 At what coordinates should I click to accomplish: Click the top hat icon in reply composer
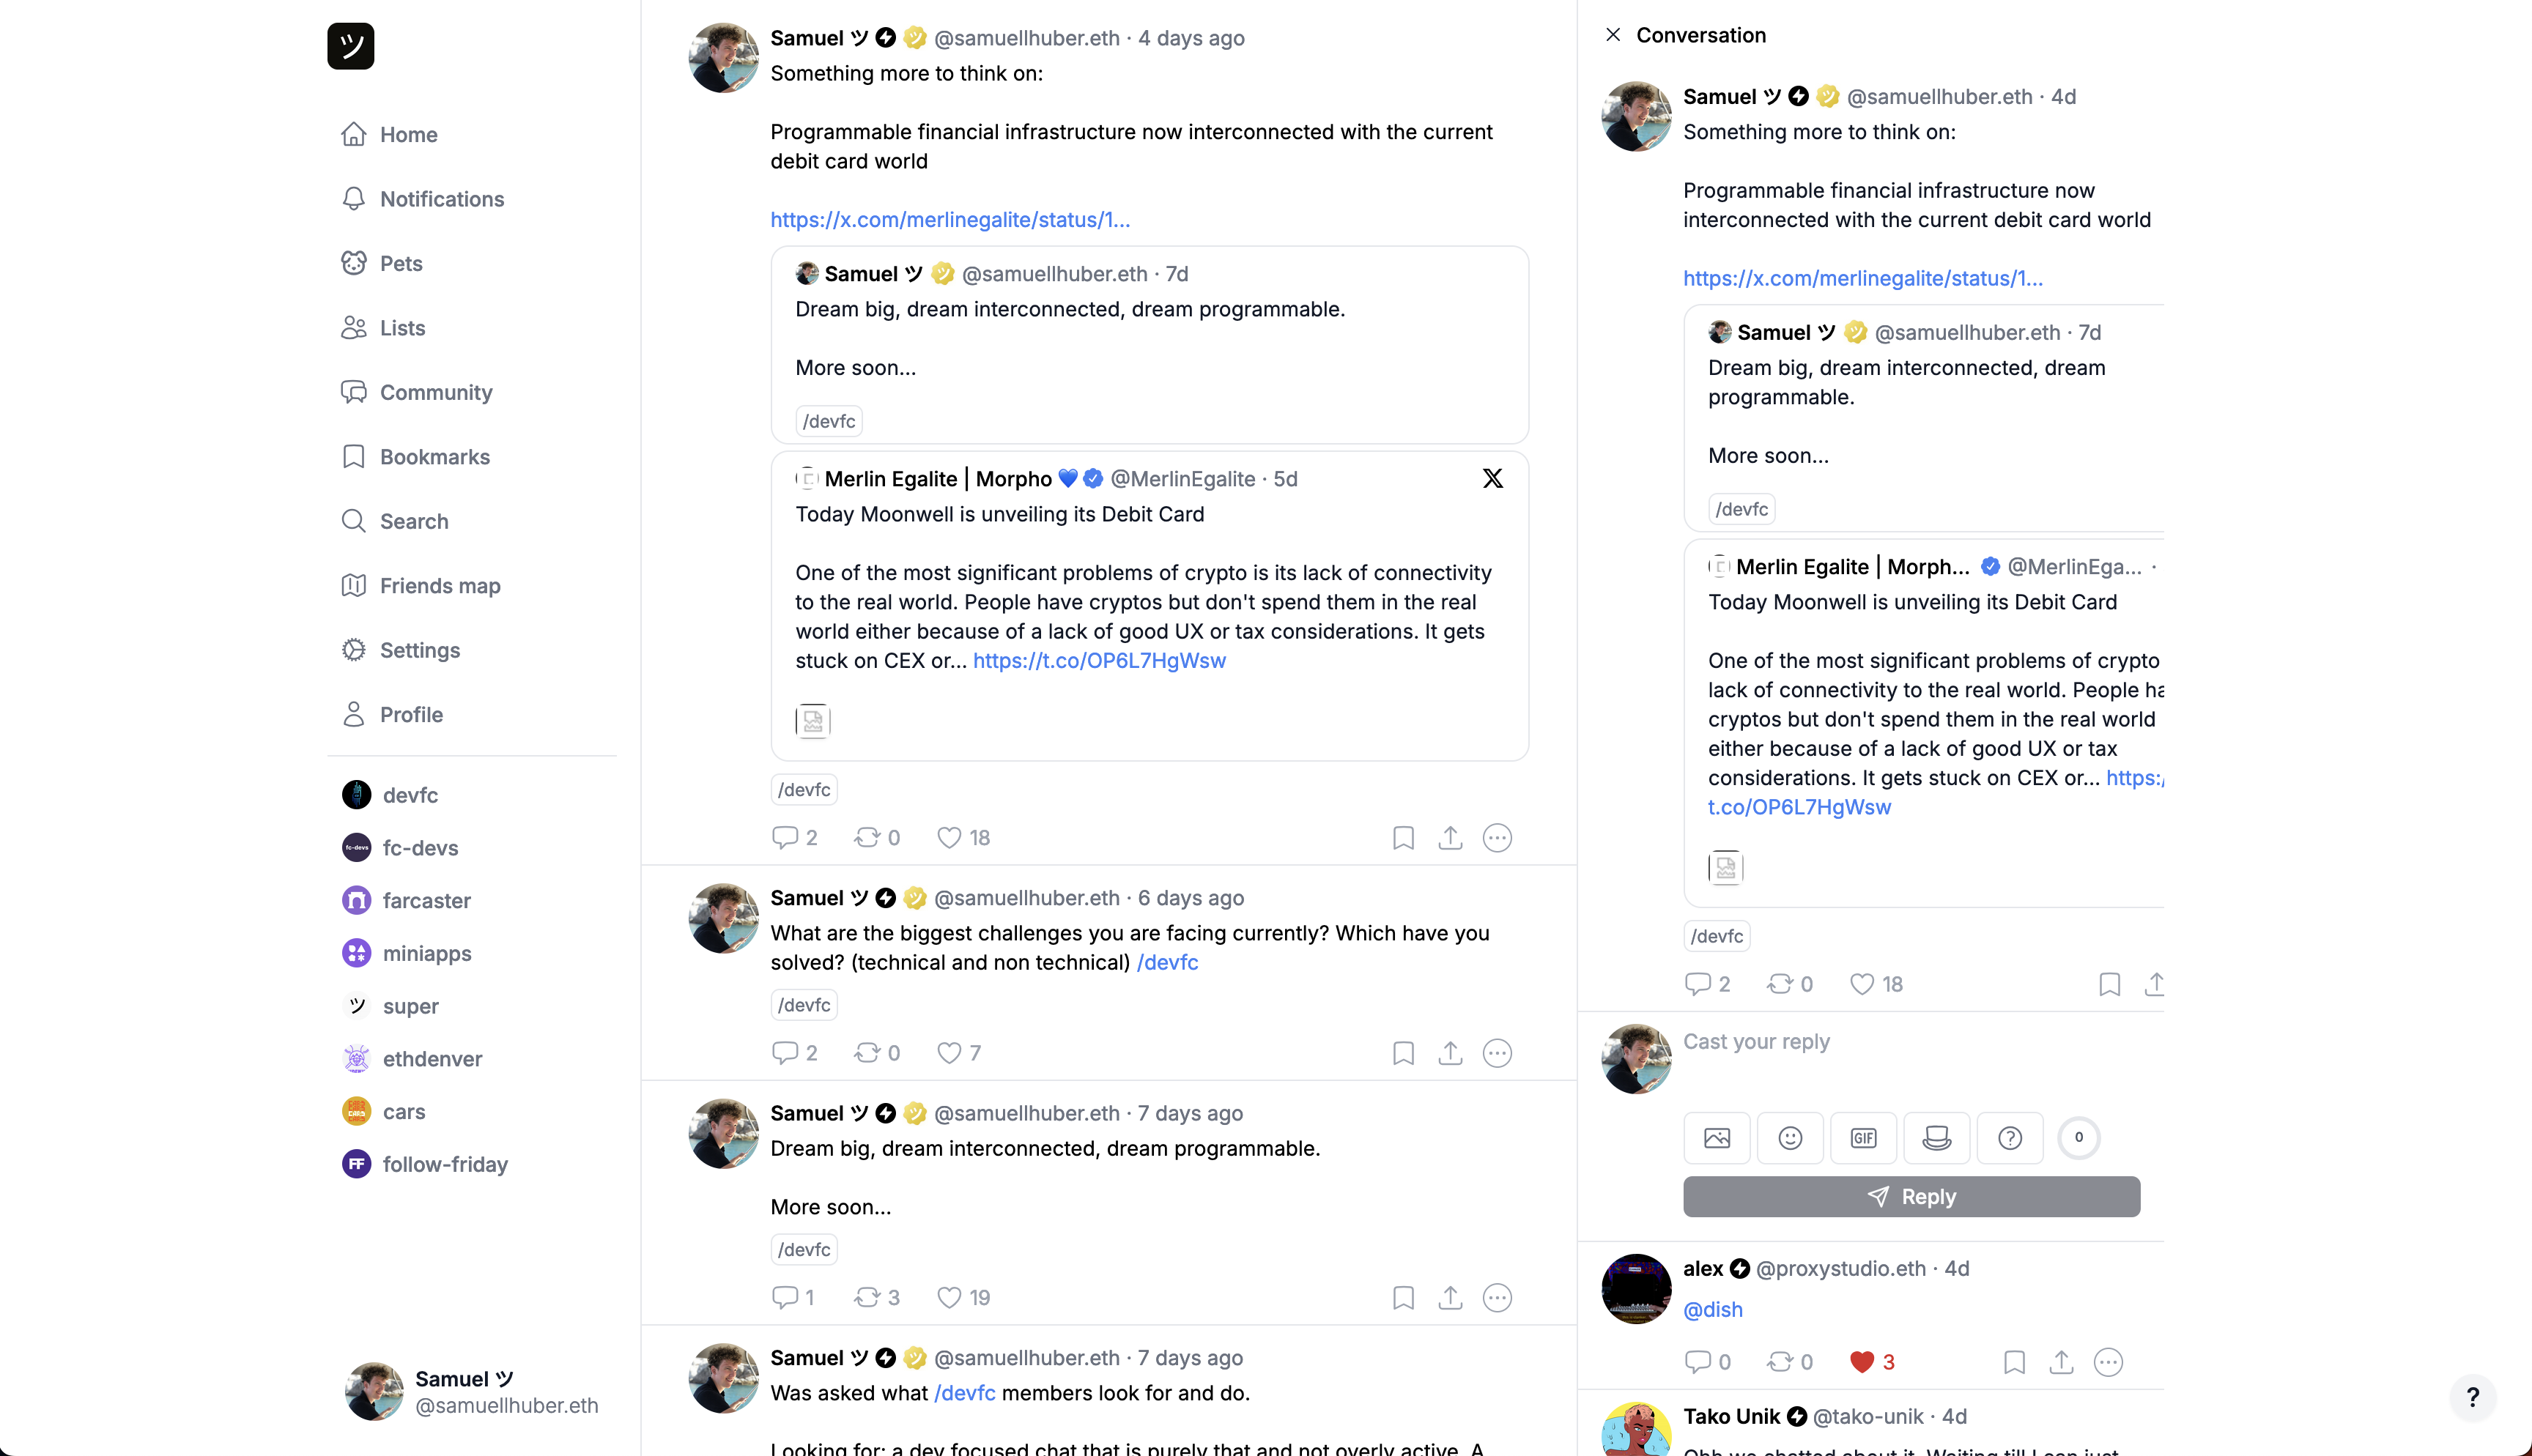tap(1936, 1138)
